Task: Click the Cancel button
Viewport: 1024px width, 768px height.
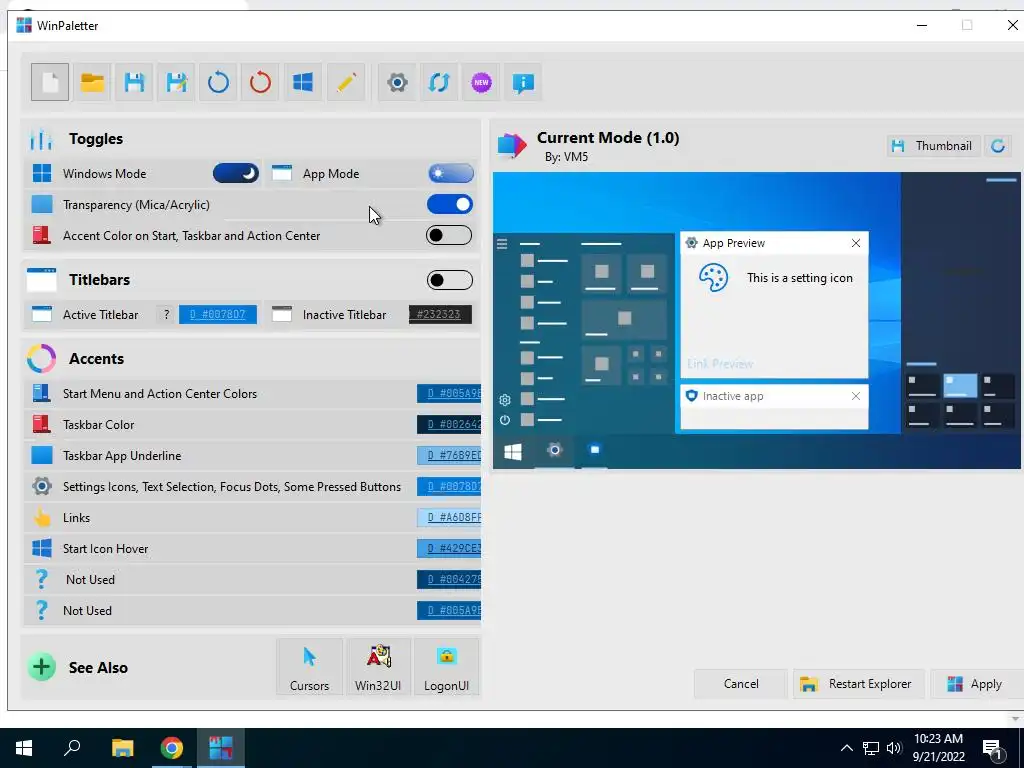Action: [x=741, y=684]
